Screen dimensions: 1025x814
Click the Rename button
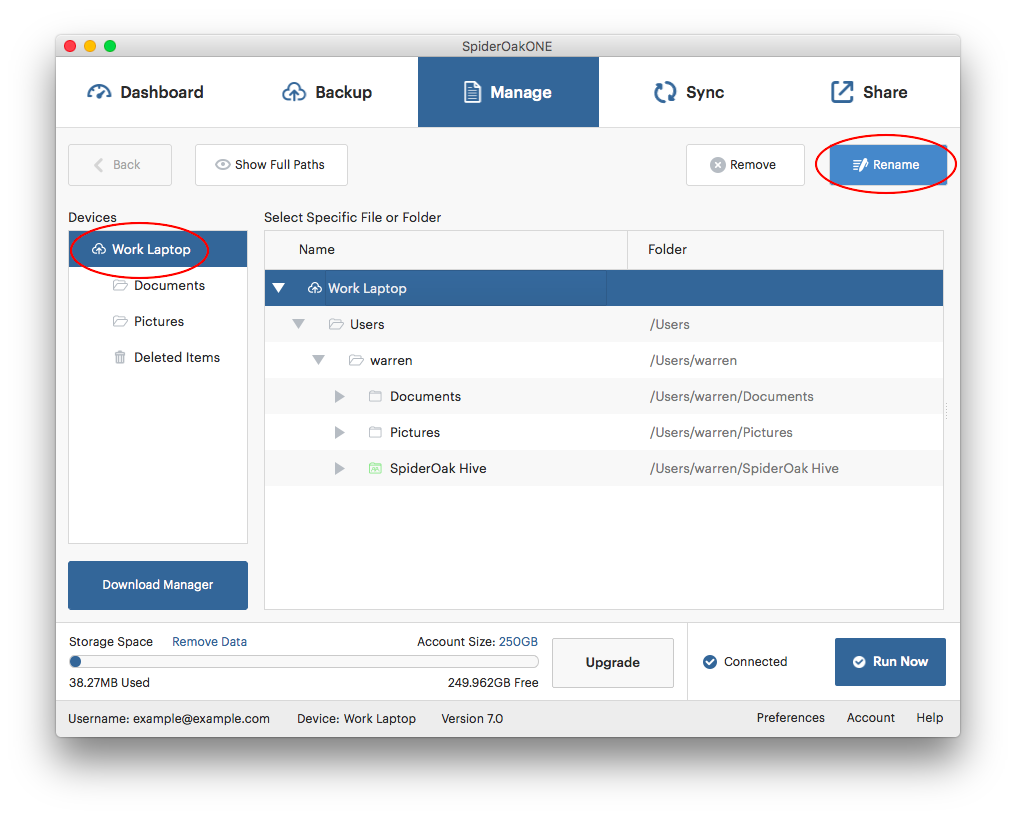pos(888,165)
